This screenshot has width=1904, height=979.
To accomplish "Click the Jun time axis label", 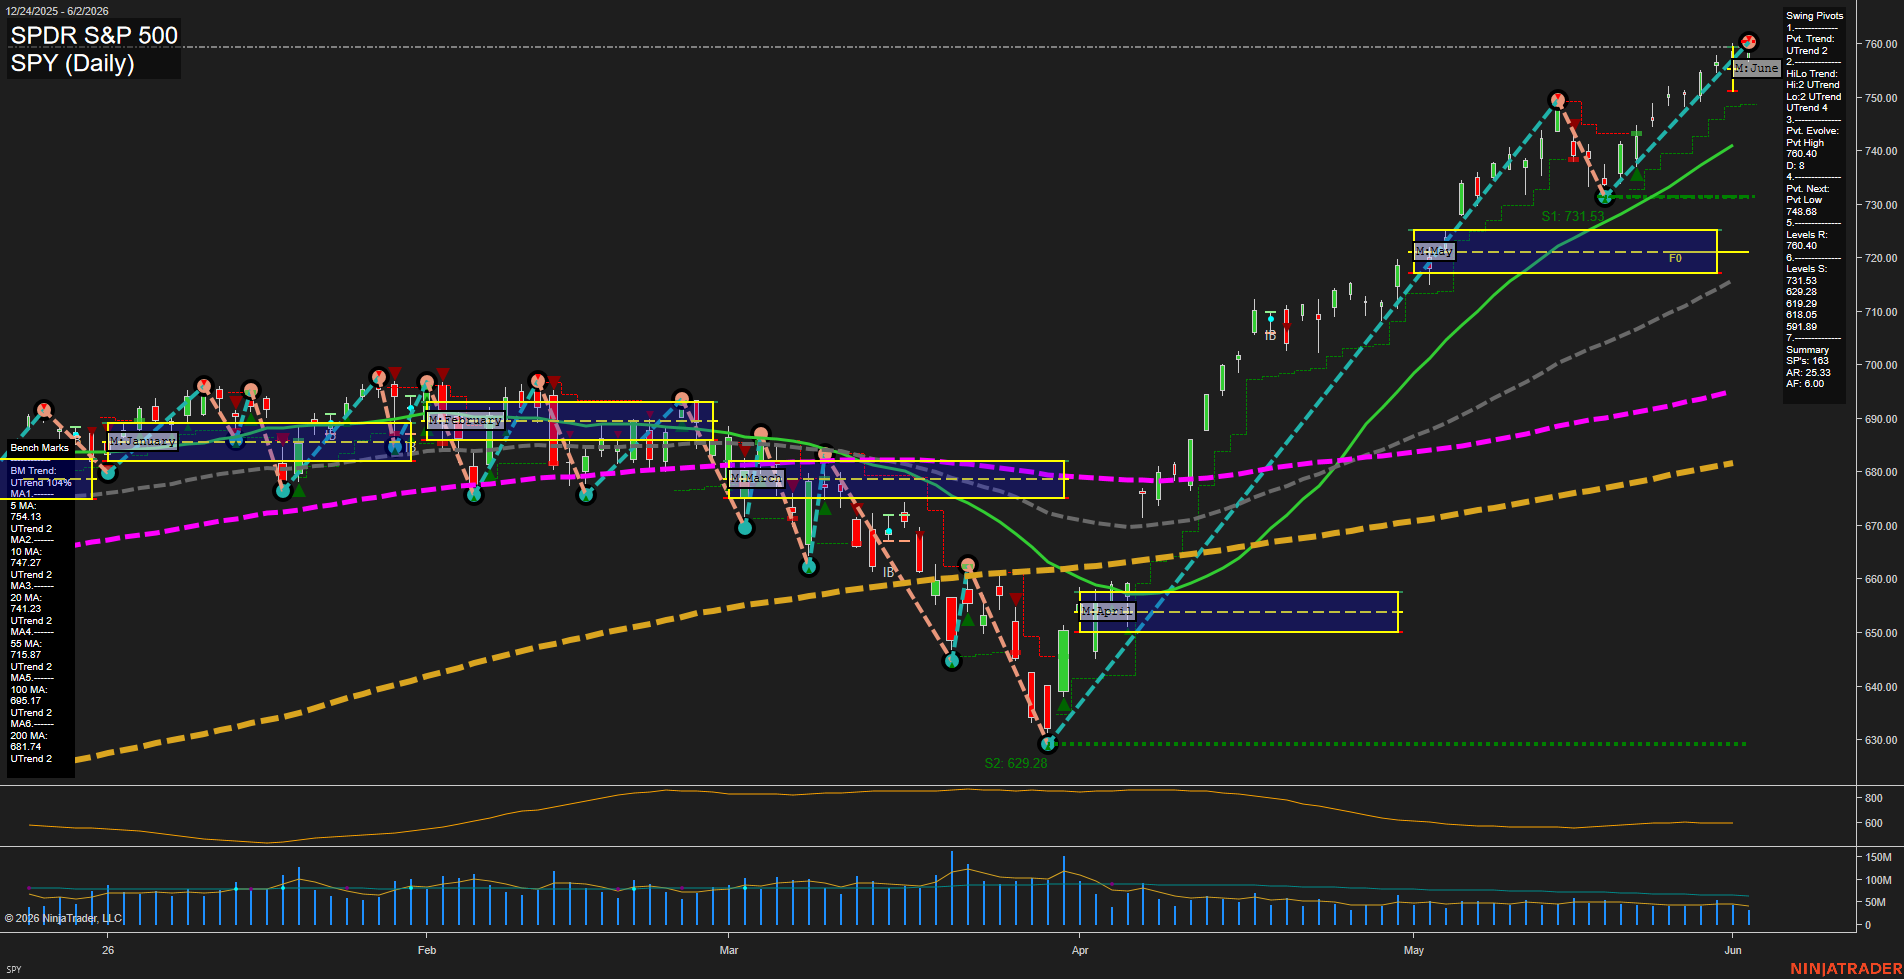I will tap(1733, 950).
